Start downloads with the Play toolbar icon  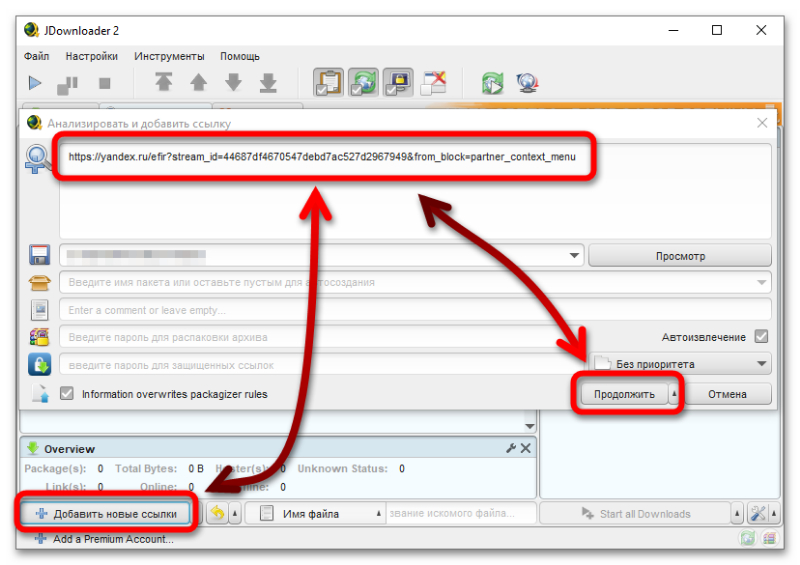tap(35, 83)
